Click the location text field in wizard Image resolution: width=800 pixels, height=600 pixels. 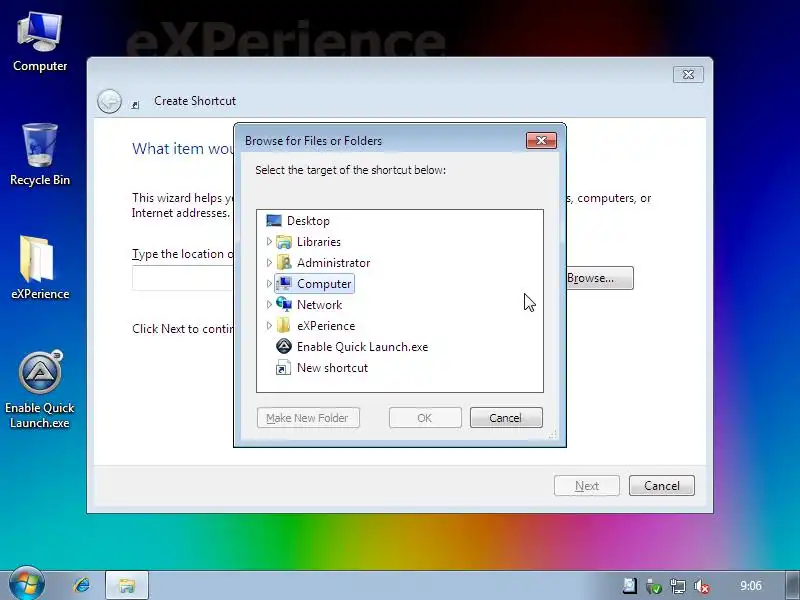point(183,278)
